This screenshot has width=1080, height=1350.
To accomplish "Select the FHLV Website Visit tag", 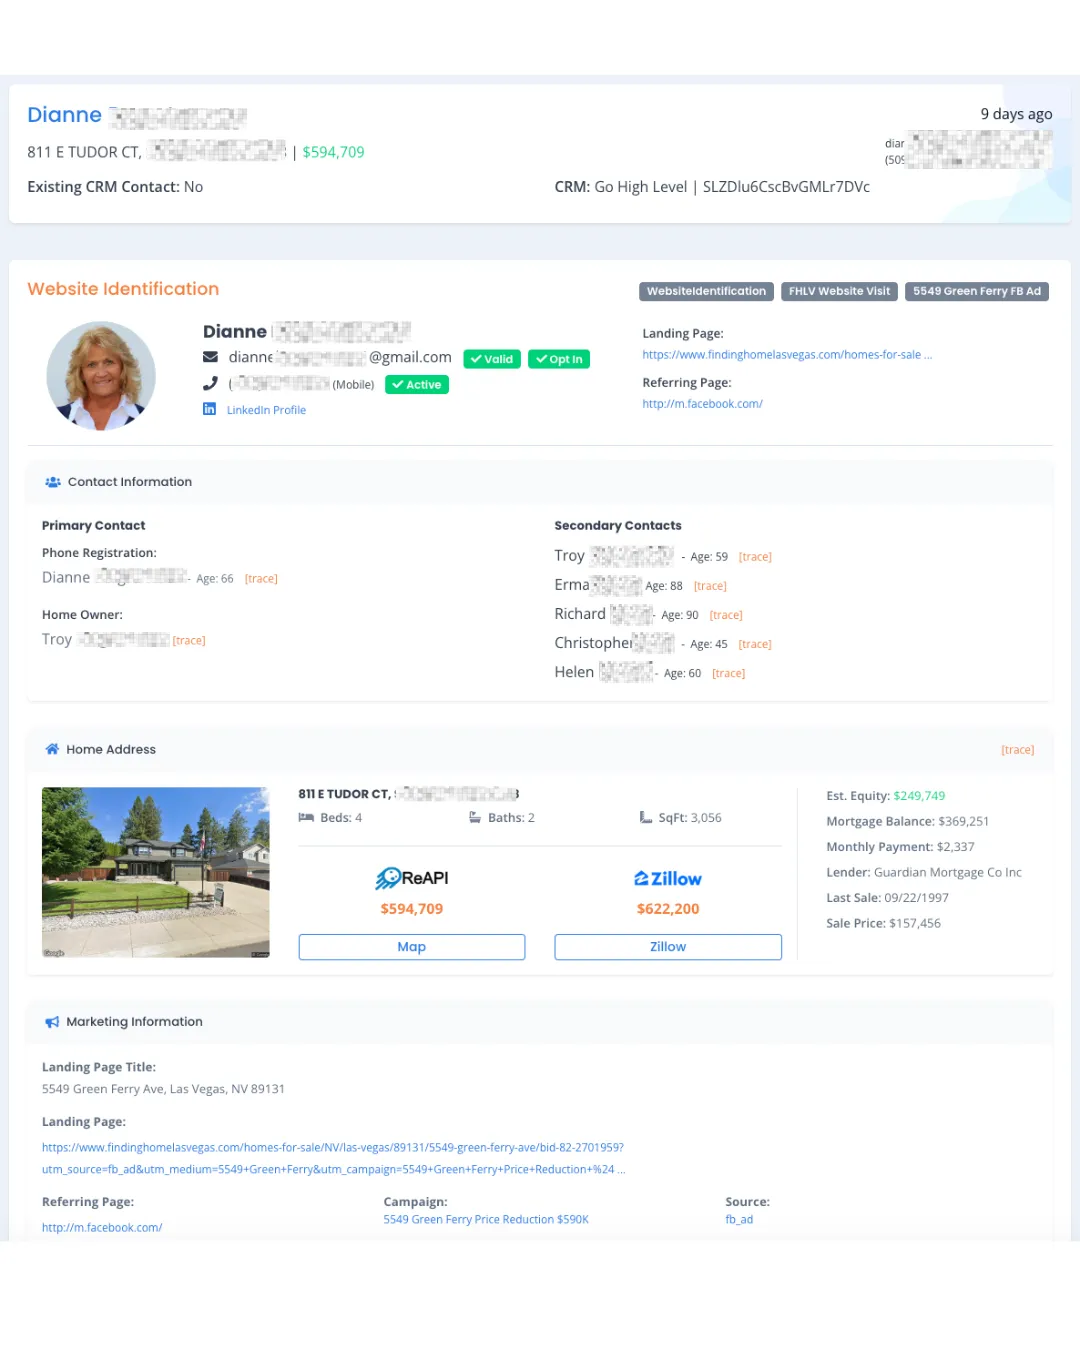I will [839, 291].
